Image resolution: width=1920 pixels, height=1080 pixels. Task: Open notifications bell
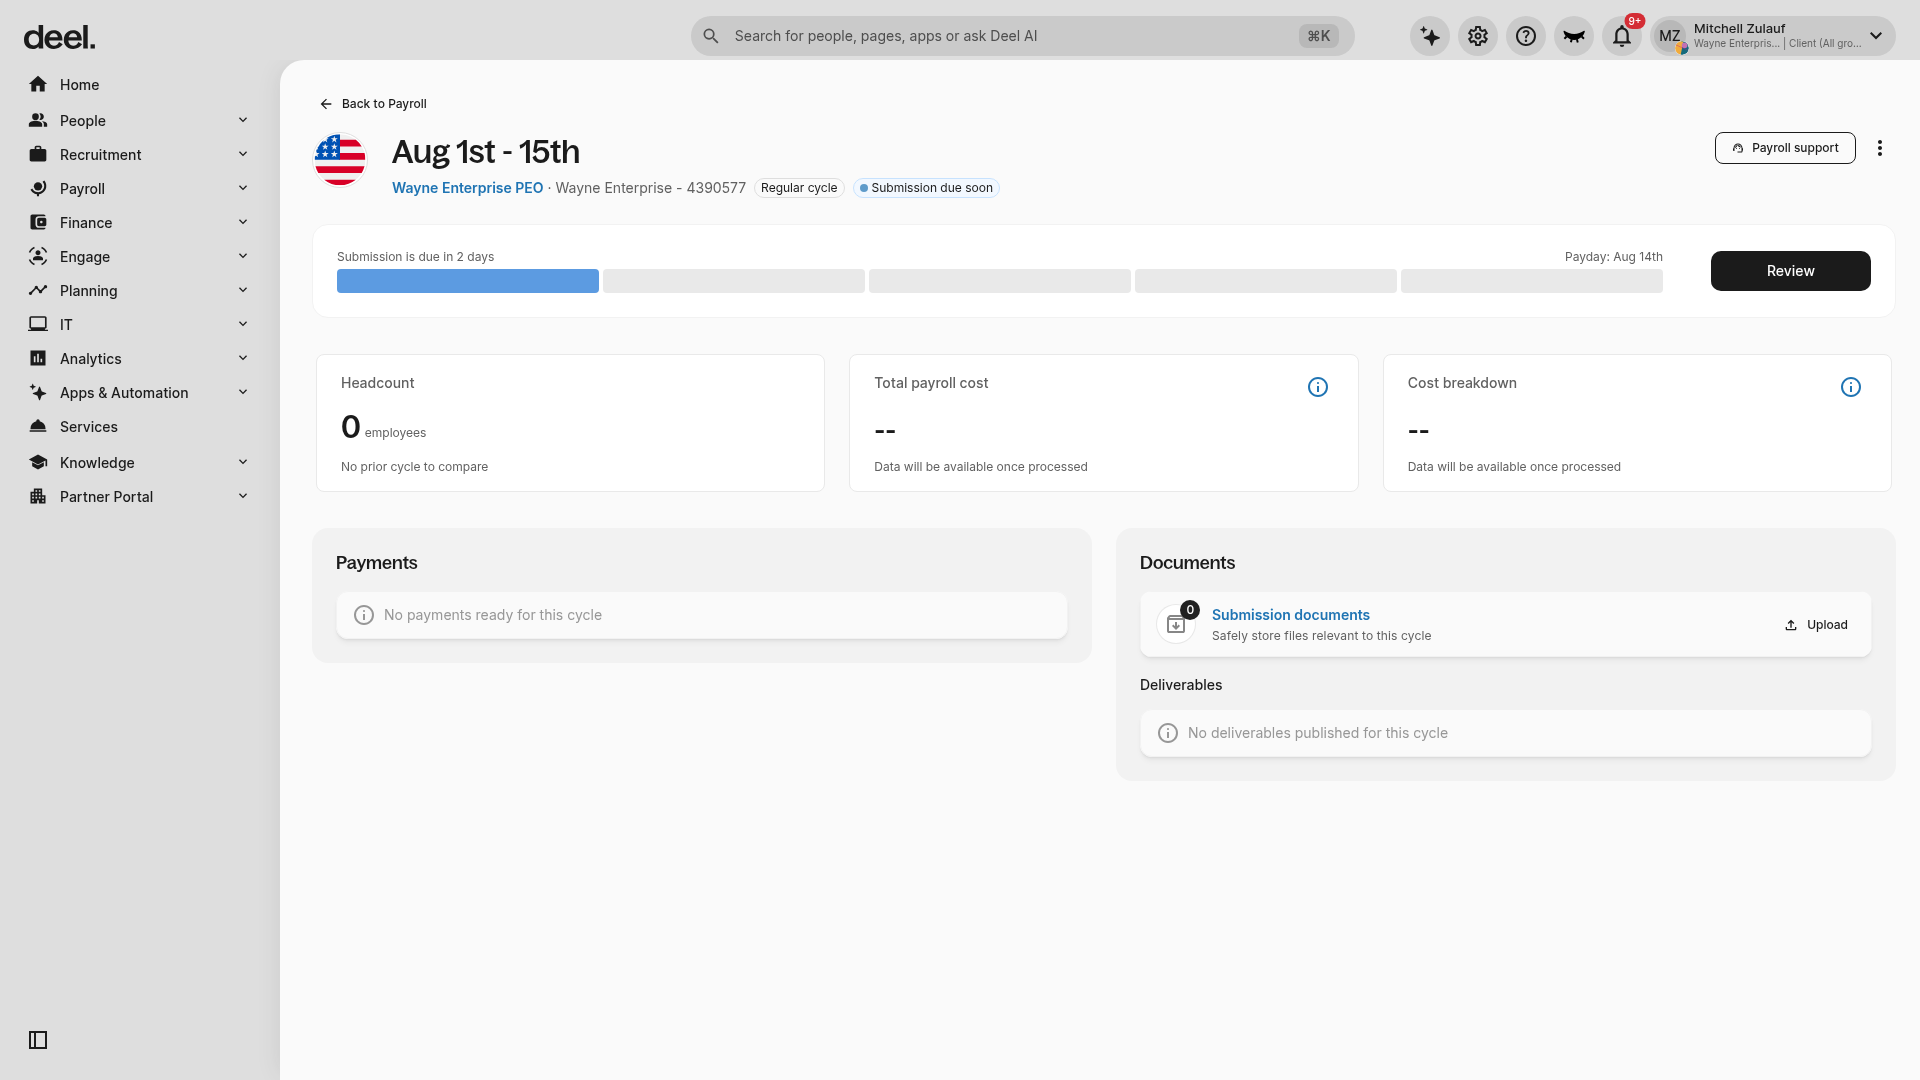(1622, 36)
